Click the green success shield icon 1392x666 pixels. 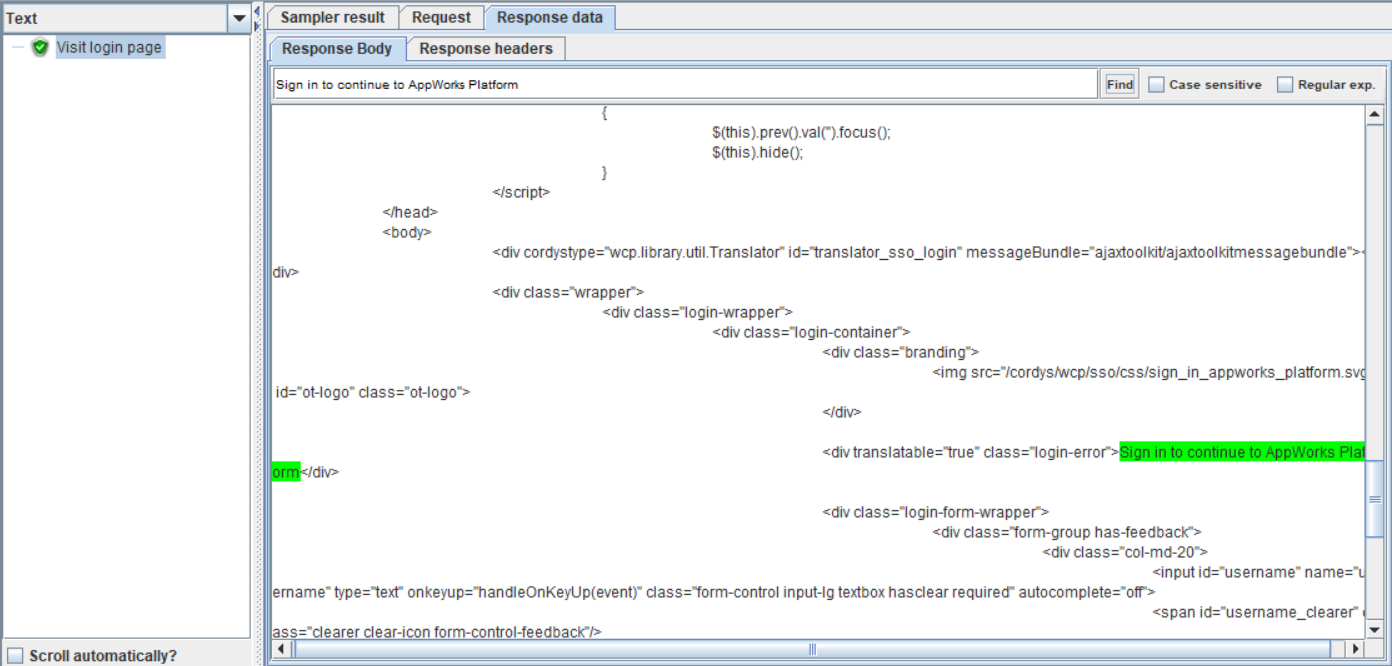tap(40, 47)
